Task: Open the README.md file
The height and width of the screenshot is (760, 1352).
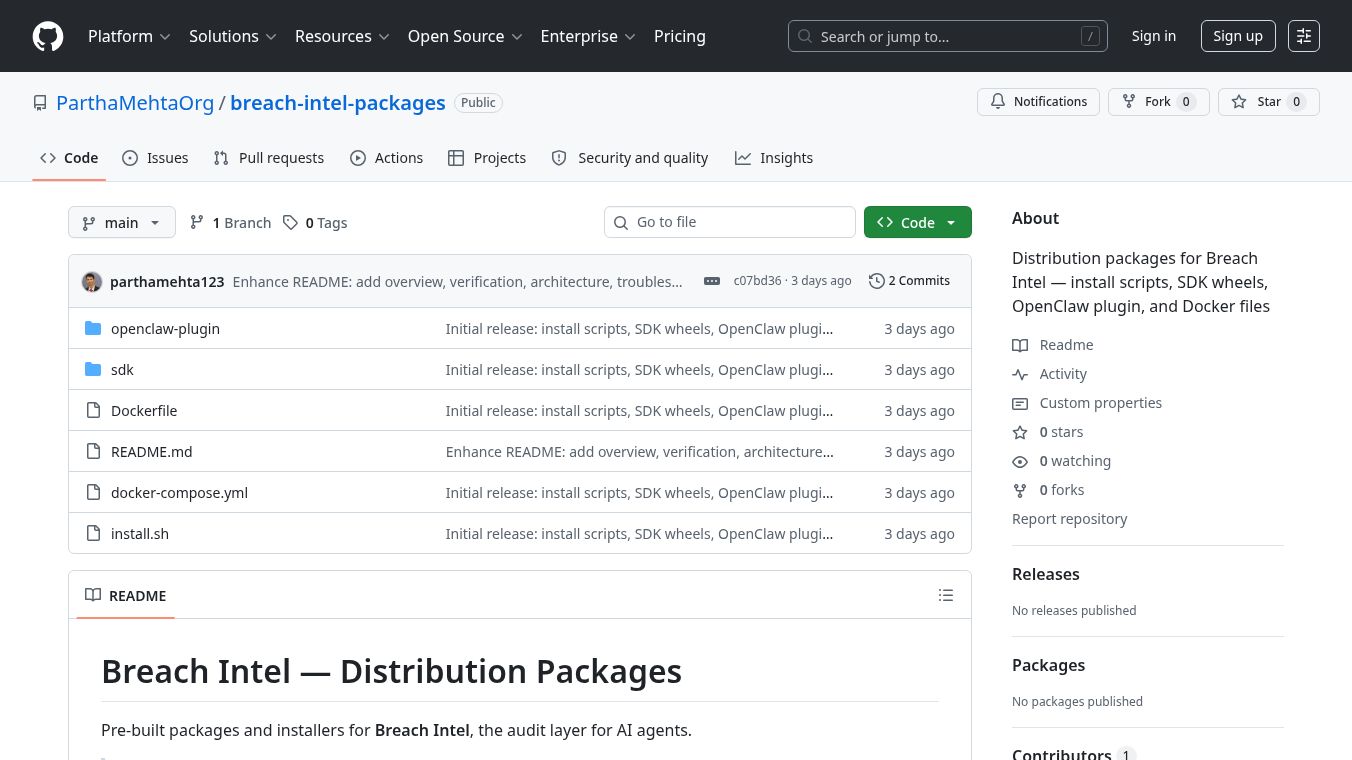Action: tap(151, 452)
